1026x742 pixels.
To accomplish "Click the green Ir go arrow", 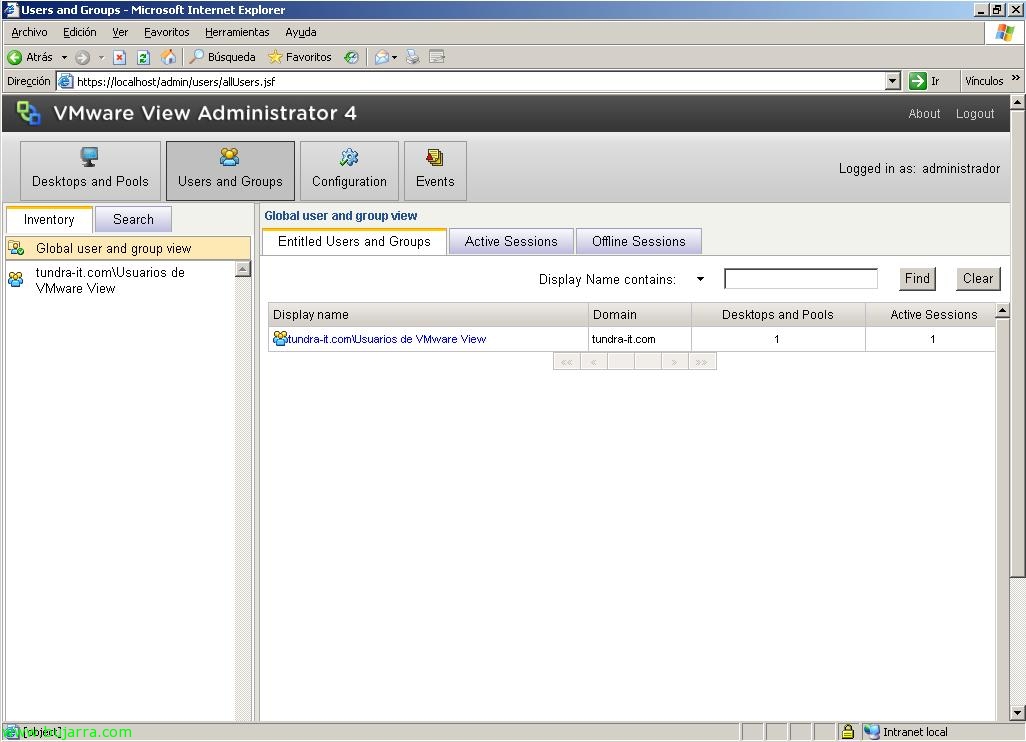I will [917, 81].
